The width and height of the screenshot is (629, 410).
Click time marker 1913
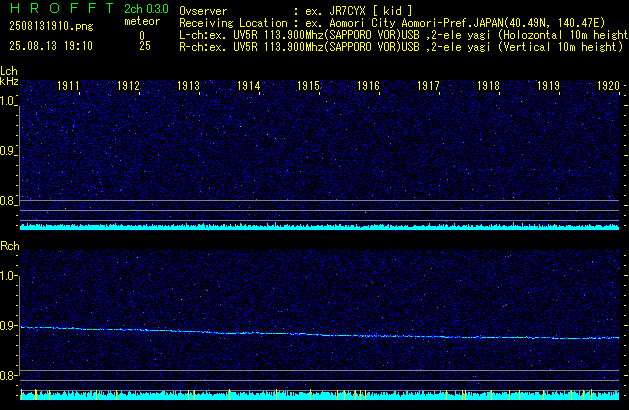point(188,86)
